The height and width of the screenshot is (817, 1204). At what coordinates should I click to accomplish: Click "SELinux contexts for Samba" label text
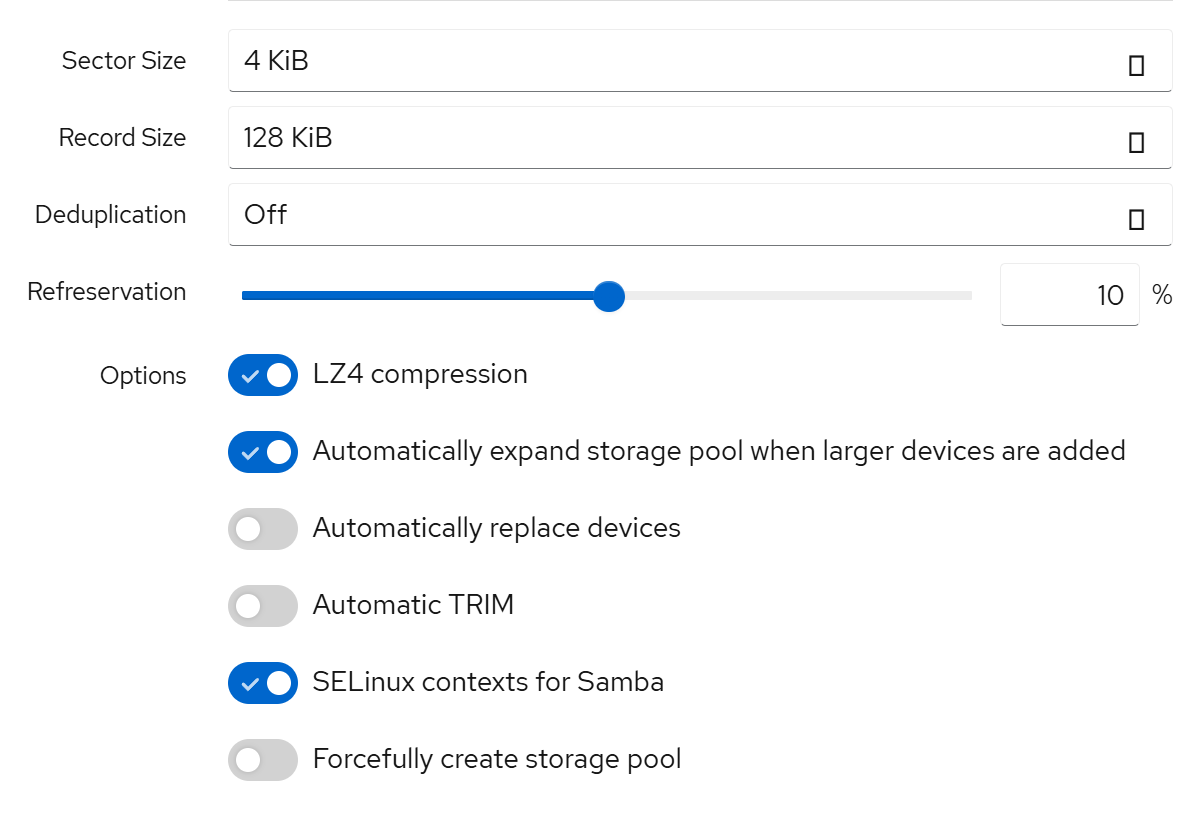pos(488,682)
